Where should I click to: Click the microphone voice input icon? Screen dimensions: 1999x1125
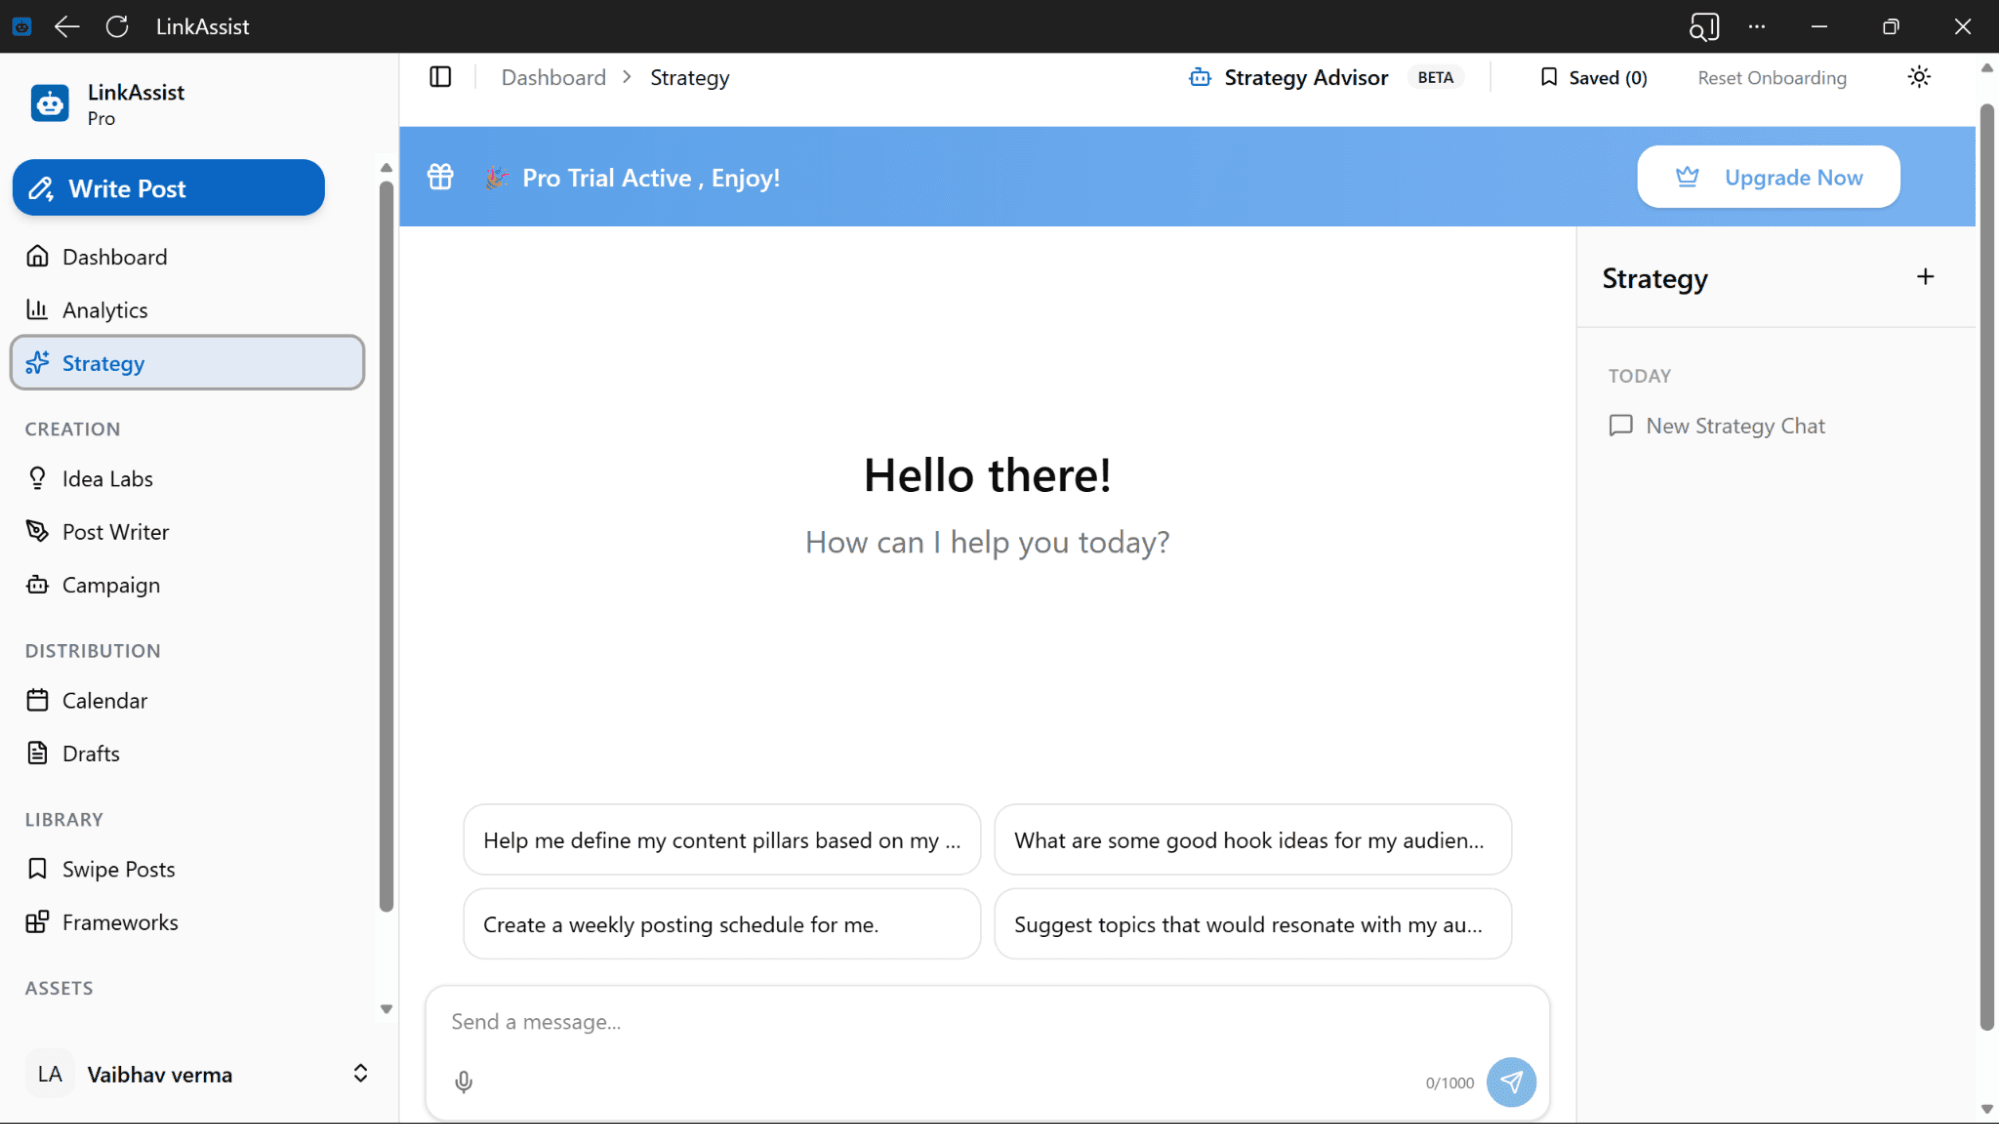click(463, 1081)
